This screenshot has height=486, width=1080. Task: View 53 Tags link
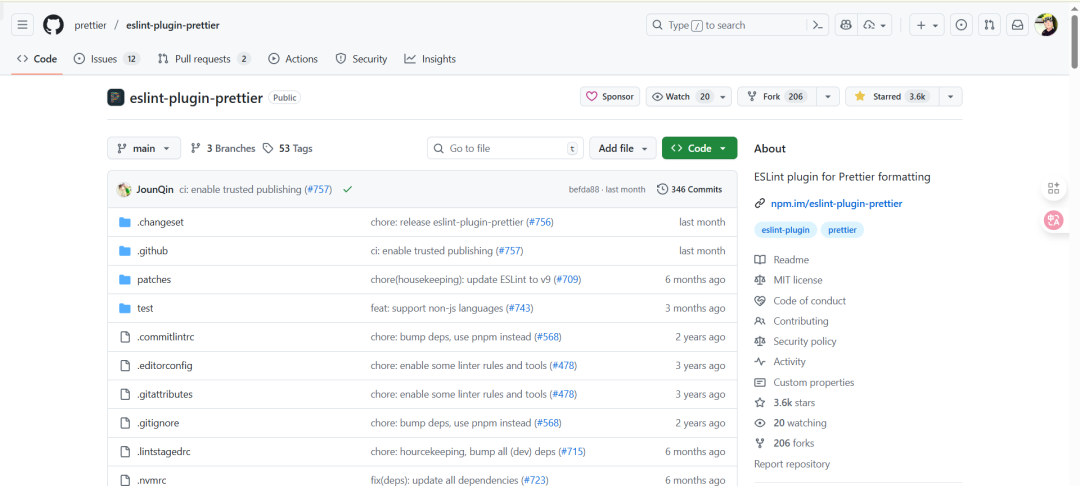[288, 149]
